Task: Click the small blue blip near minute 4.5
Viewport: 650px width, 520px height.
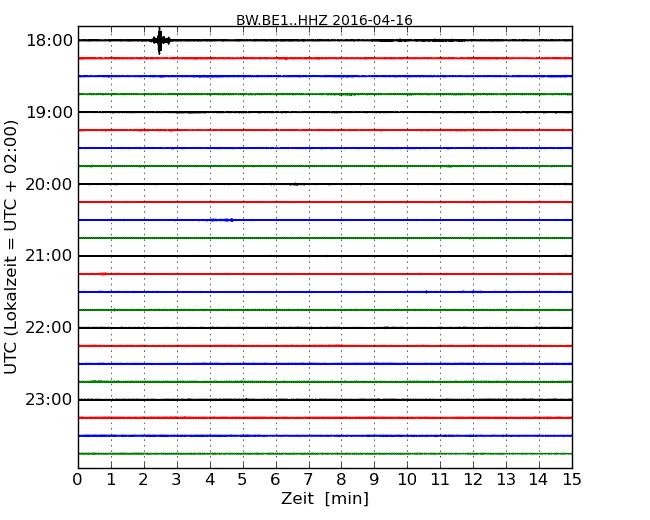Action: pos(223,220)
